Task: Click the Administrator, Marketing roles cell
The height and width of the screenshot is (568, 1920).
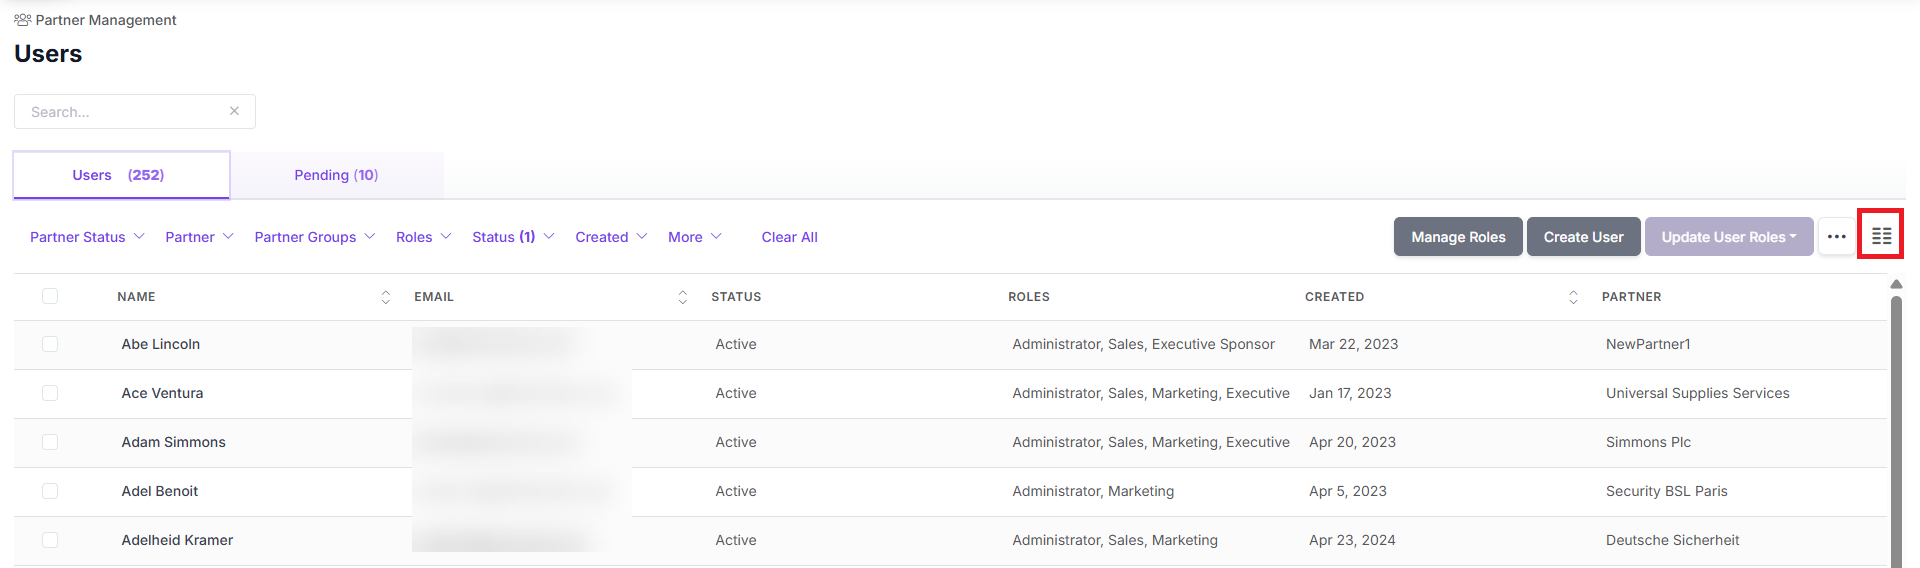Action: 1093,491
